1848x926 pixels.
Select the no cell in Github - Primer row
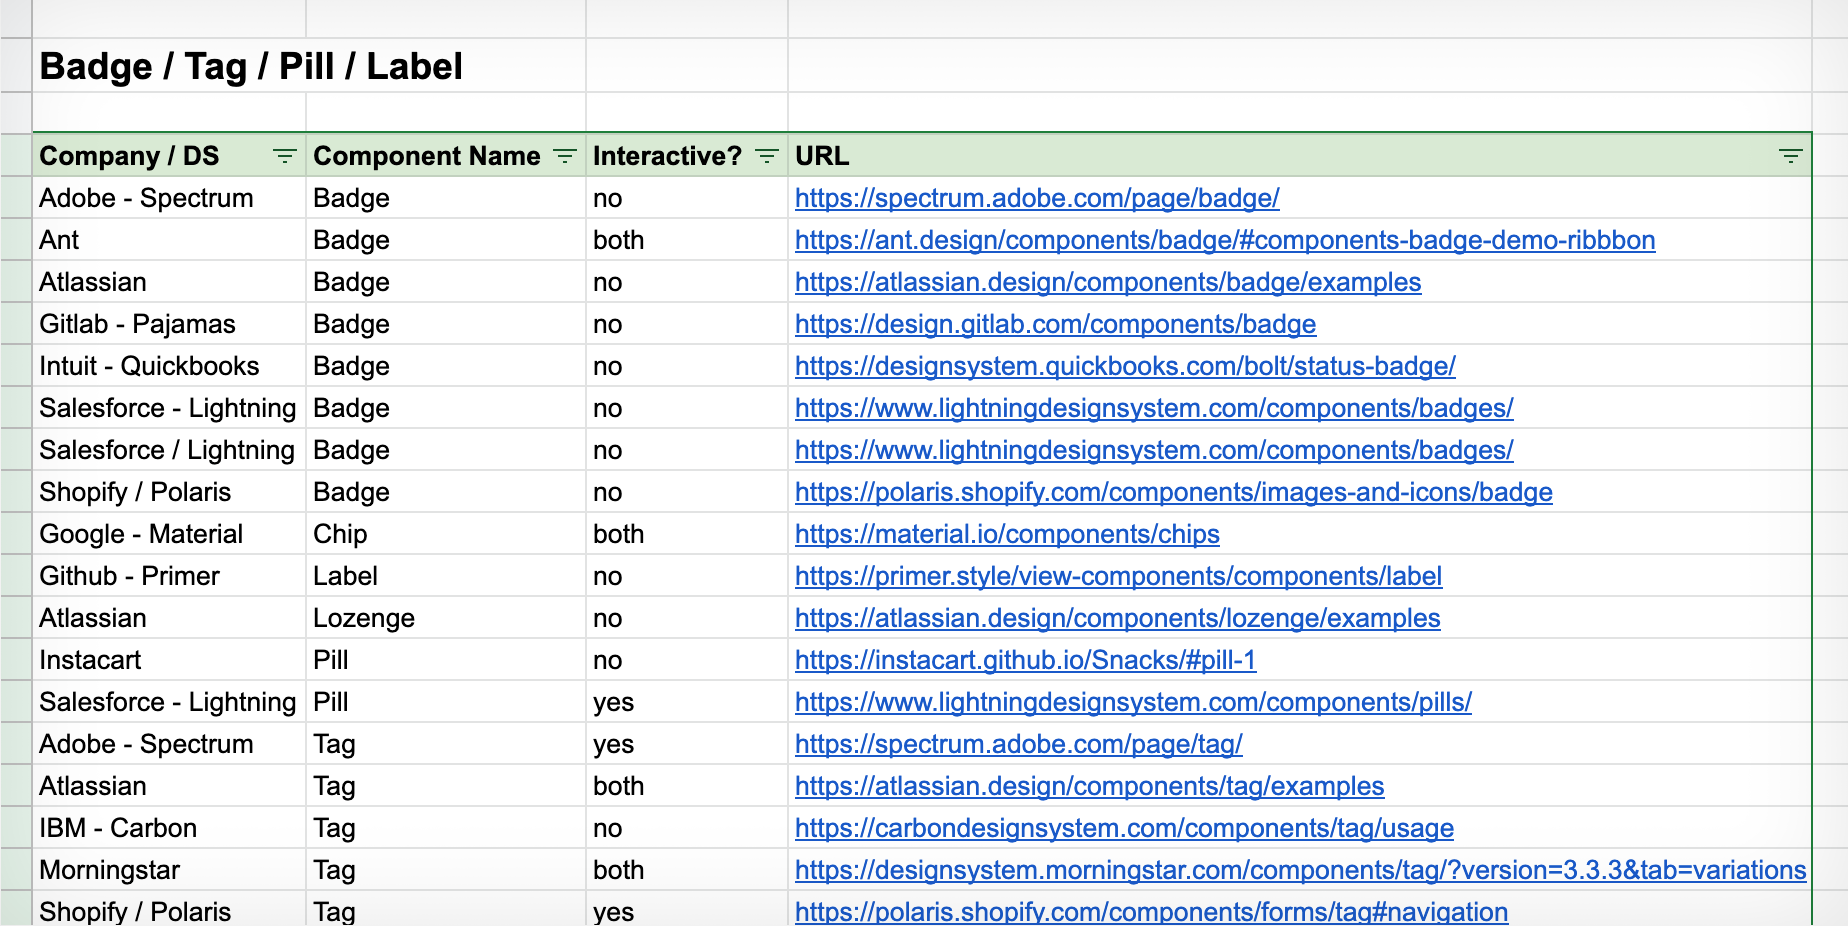tap(687, 576)
